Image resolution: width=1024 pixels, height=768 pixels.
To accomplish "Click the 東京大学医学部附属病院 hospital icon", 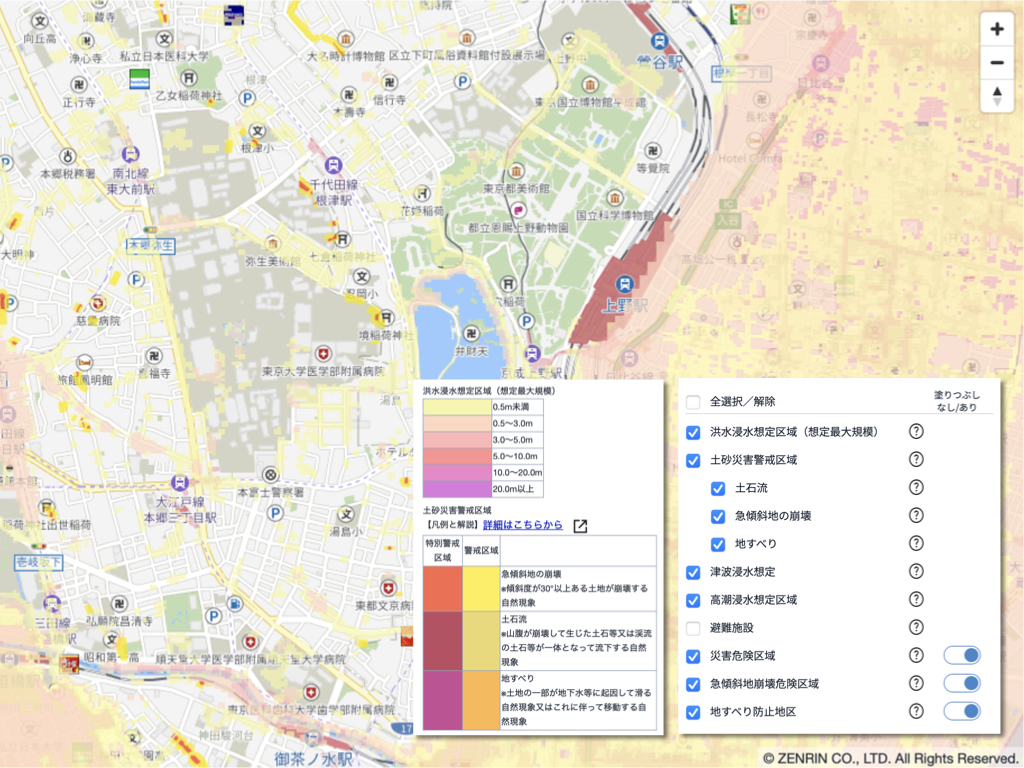I will (x=321, y=353).
